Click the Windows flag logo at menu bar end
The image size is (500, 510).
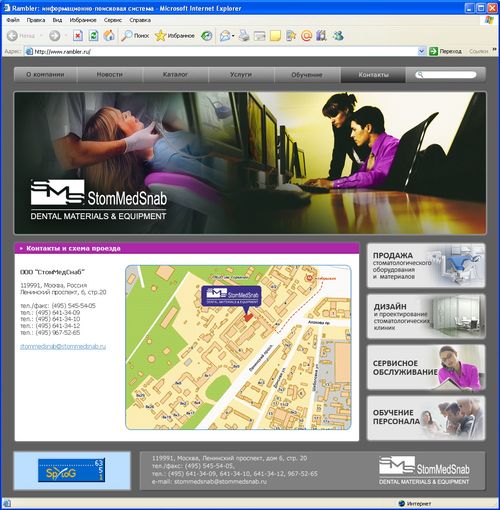[x=489, y=20]
